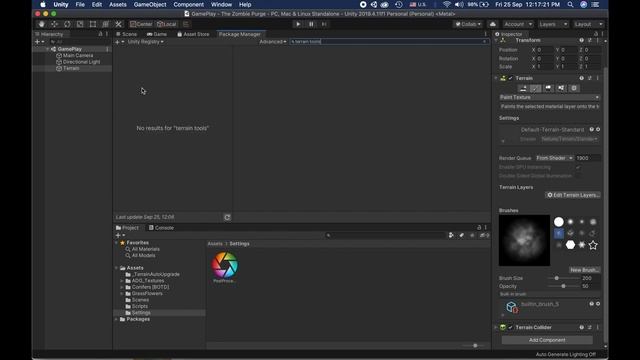Expand the Packages folder
Screen dimensions: 640x360
[x=117, y=319]
